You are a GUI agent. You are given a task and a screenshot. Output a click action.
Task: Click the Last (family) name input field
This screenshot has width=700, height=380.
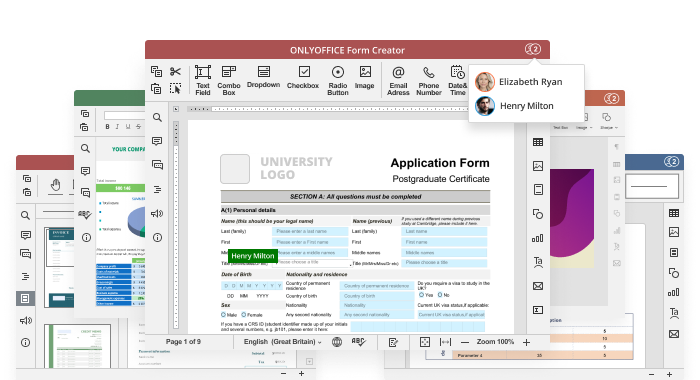[x=310, y=231]
